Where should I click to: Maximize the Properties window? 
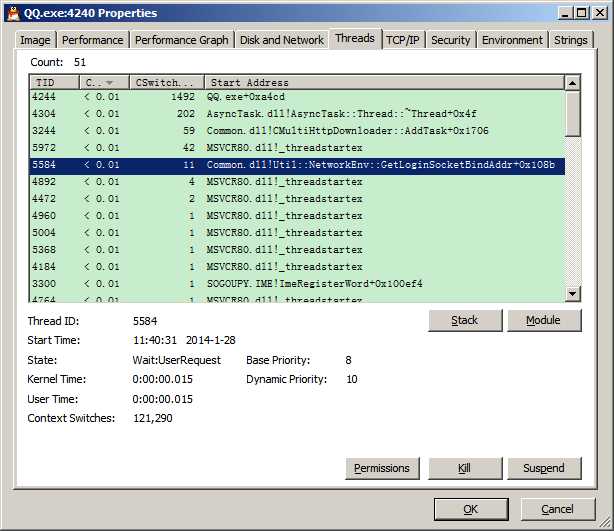click(581, 13)
